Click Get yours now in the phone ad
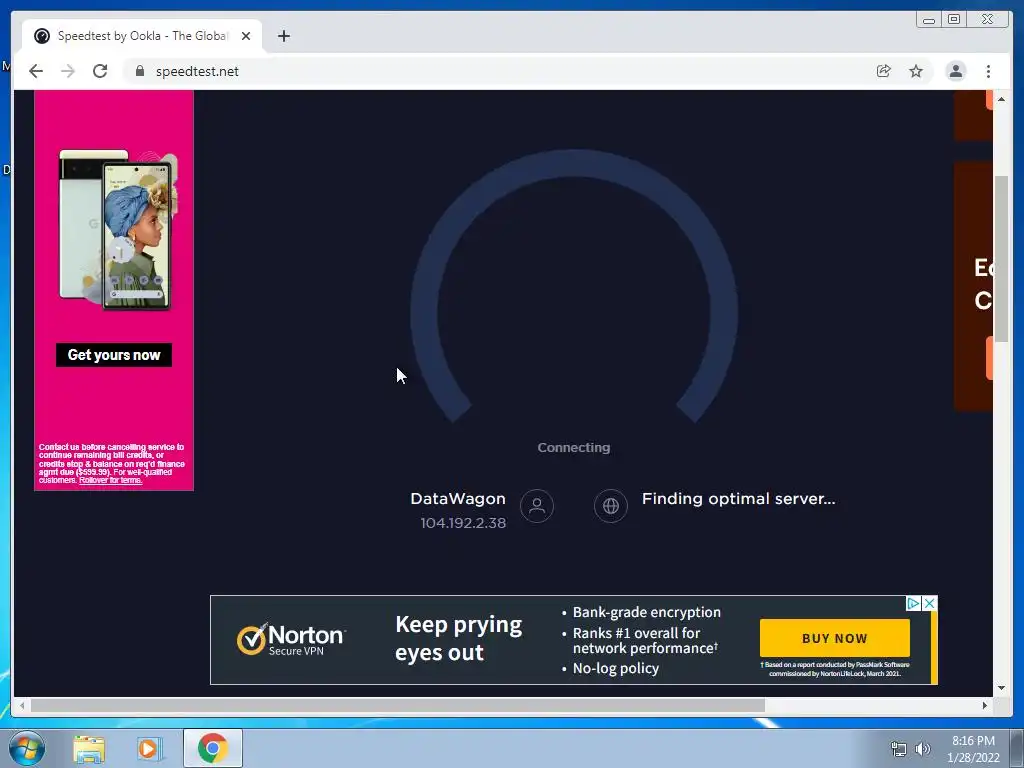This screenshot has width=1024, height=768. [114, 355]
